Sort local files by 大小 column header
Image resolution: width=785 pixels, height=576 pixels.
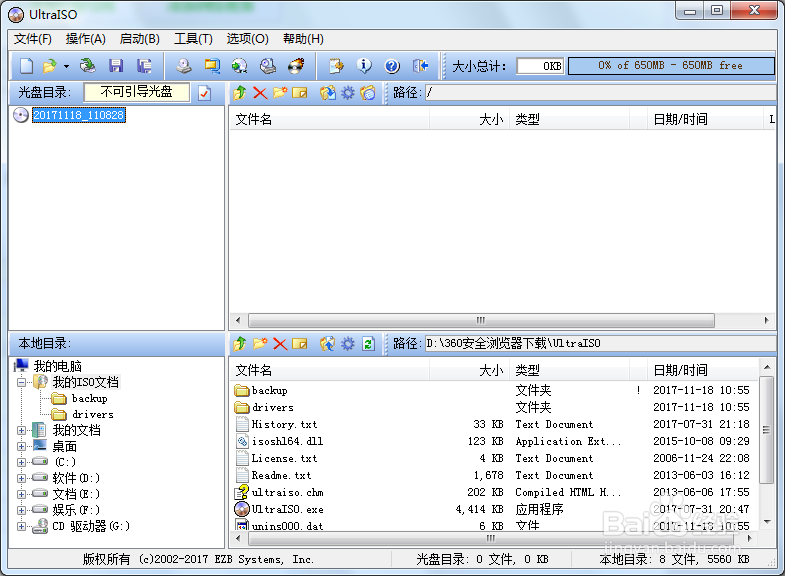[x=469, y=371]
